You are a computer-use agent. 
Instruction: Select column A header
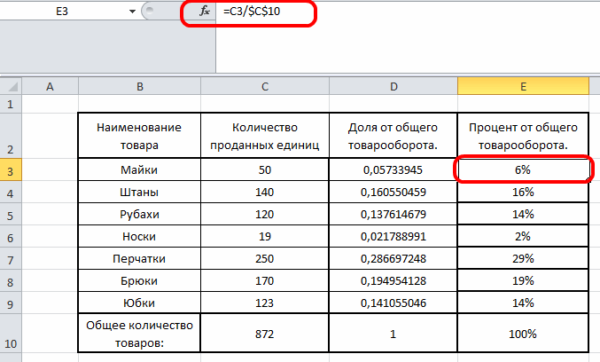(50, 86)
